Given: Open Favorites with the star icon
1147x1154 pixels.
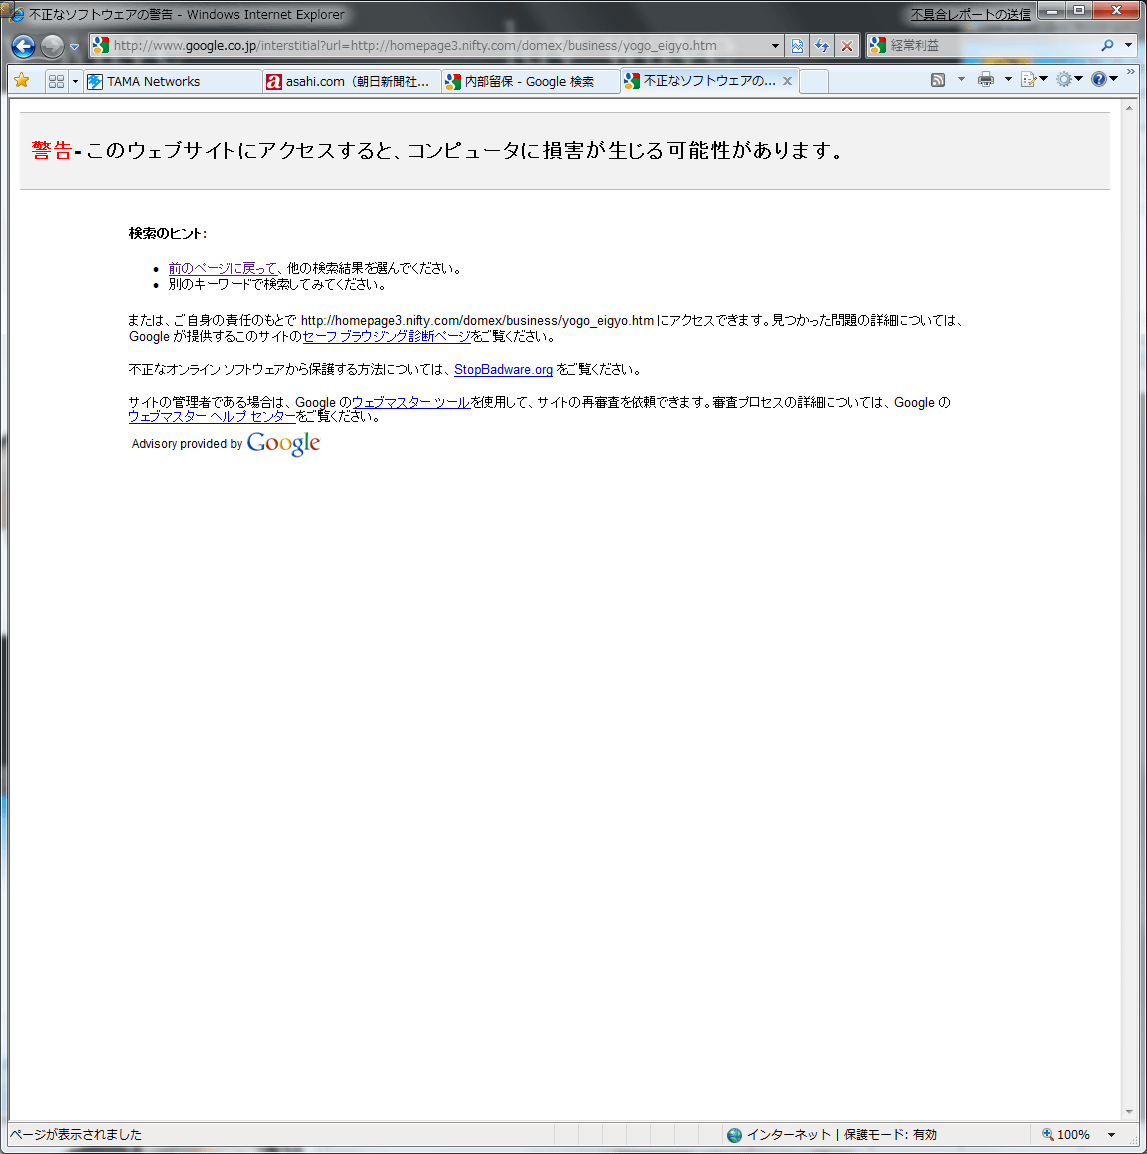Looking at the screenshot, I should (21, 81).
